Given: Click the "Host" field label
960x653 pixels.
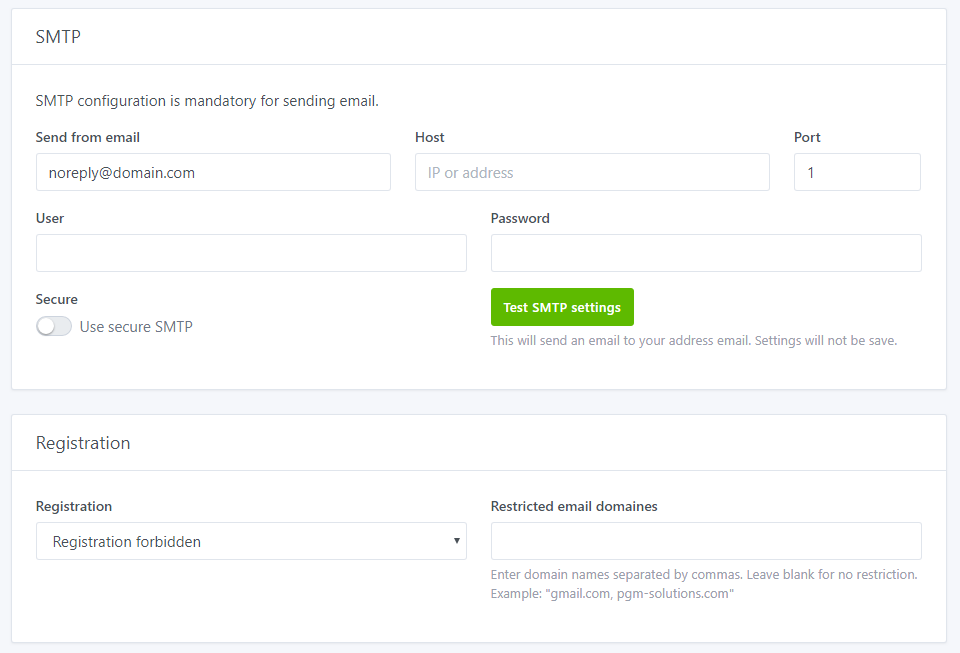Looking at the screenshot, I should click(x=430, y=137).
